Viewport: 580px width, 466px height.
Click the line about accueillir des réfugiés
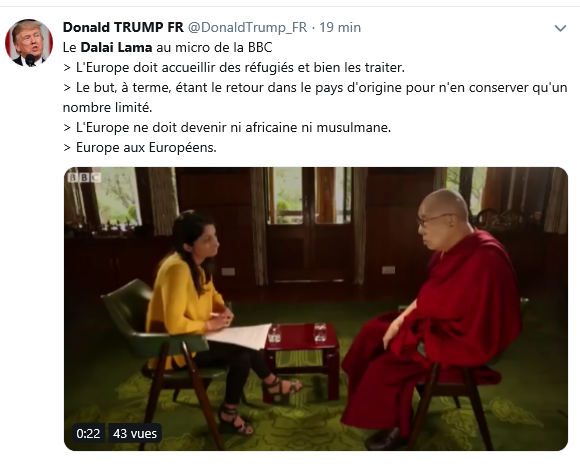coord(234,68)
